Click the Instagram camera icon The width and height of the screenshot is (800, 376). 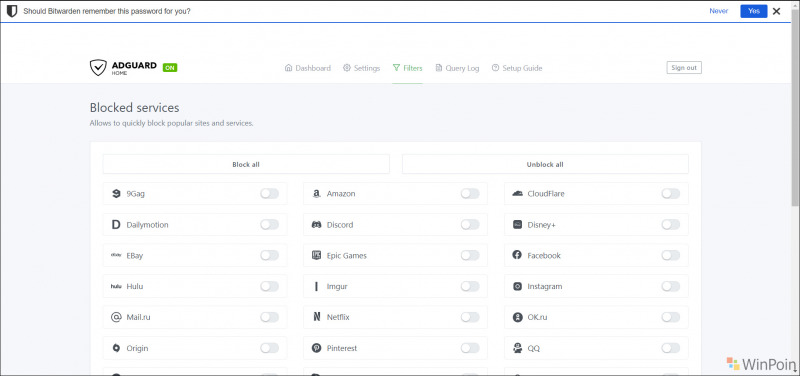tap(517, 286)
